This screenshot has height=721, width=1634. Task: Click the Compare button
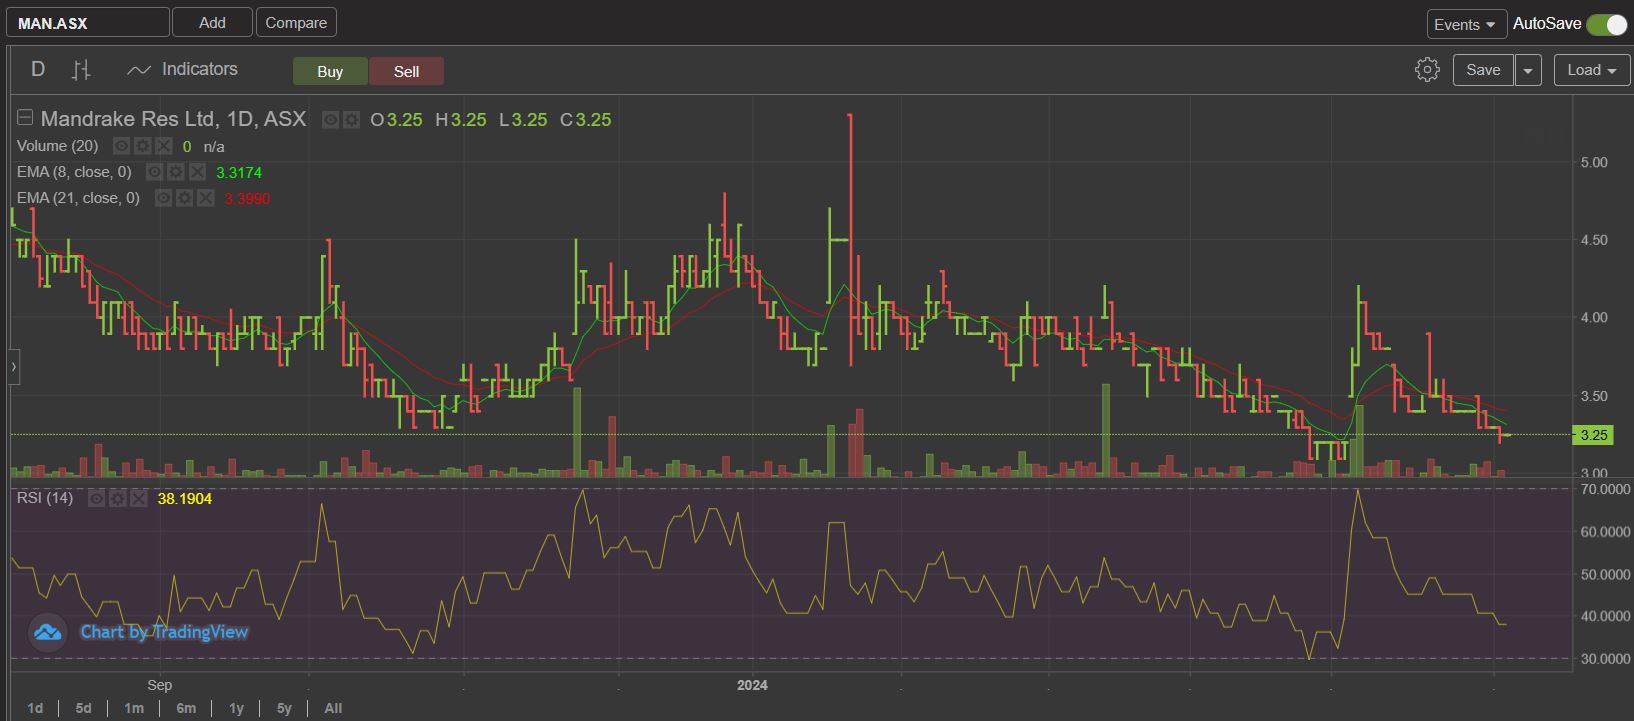pyautogui.click(x=296, y=22)
